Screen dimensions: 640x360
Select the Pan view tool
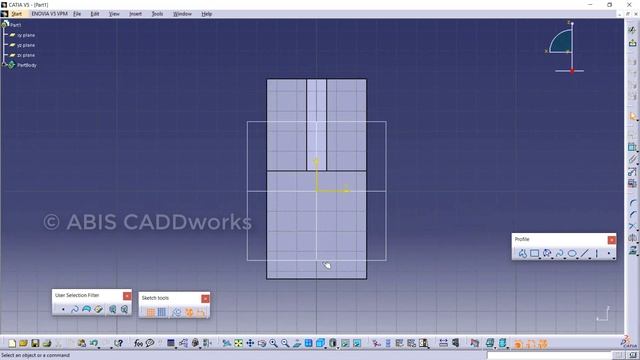click(x=250, y=343)
